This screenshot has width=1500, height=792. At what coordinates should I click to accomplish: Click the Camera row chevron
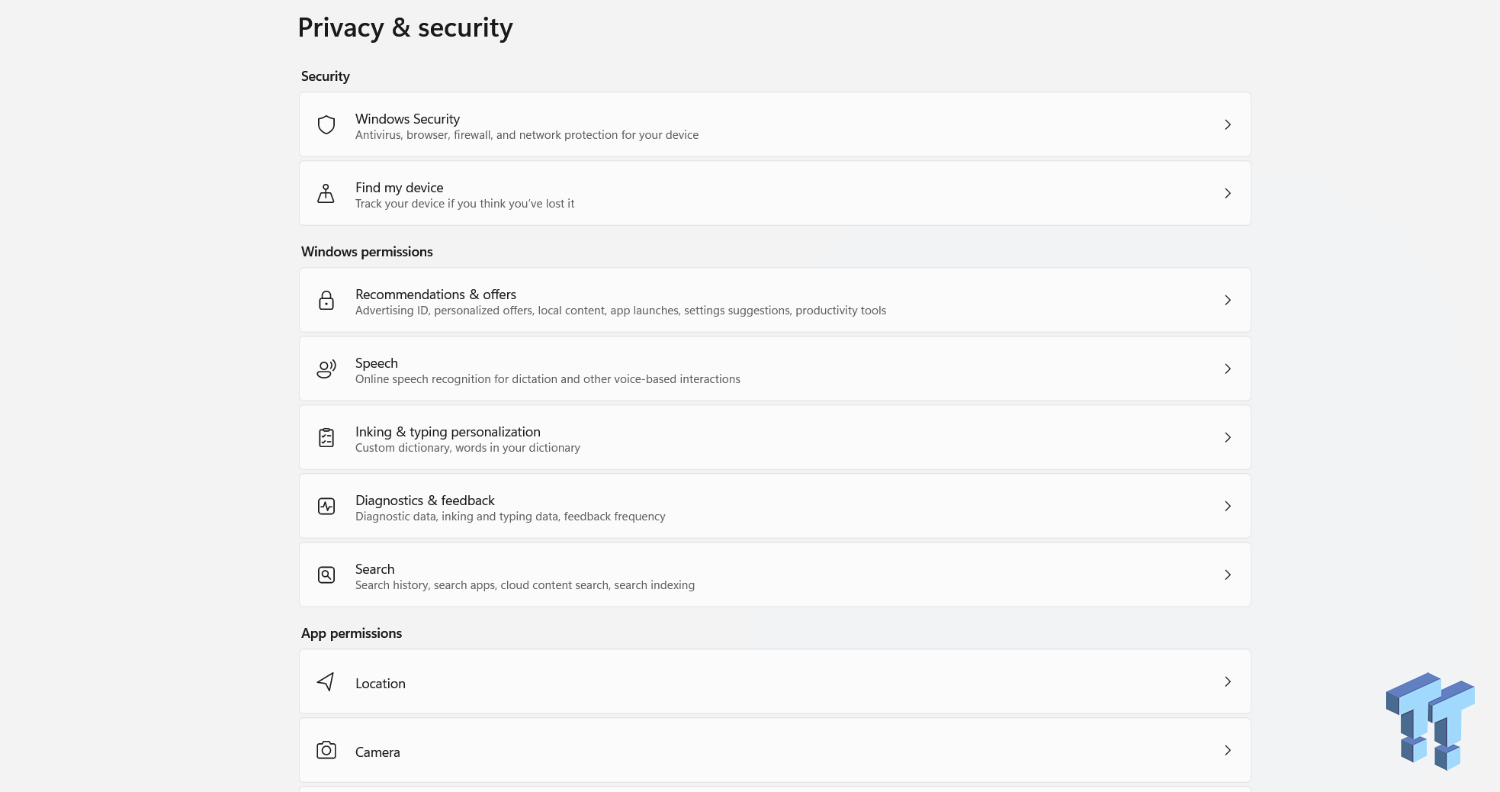coord(1228,750)
